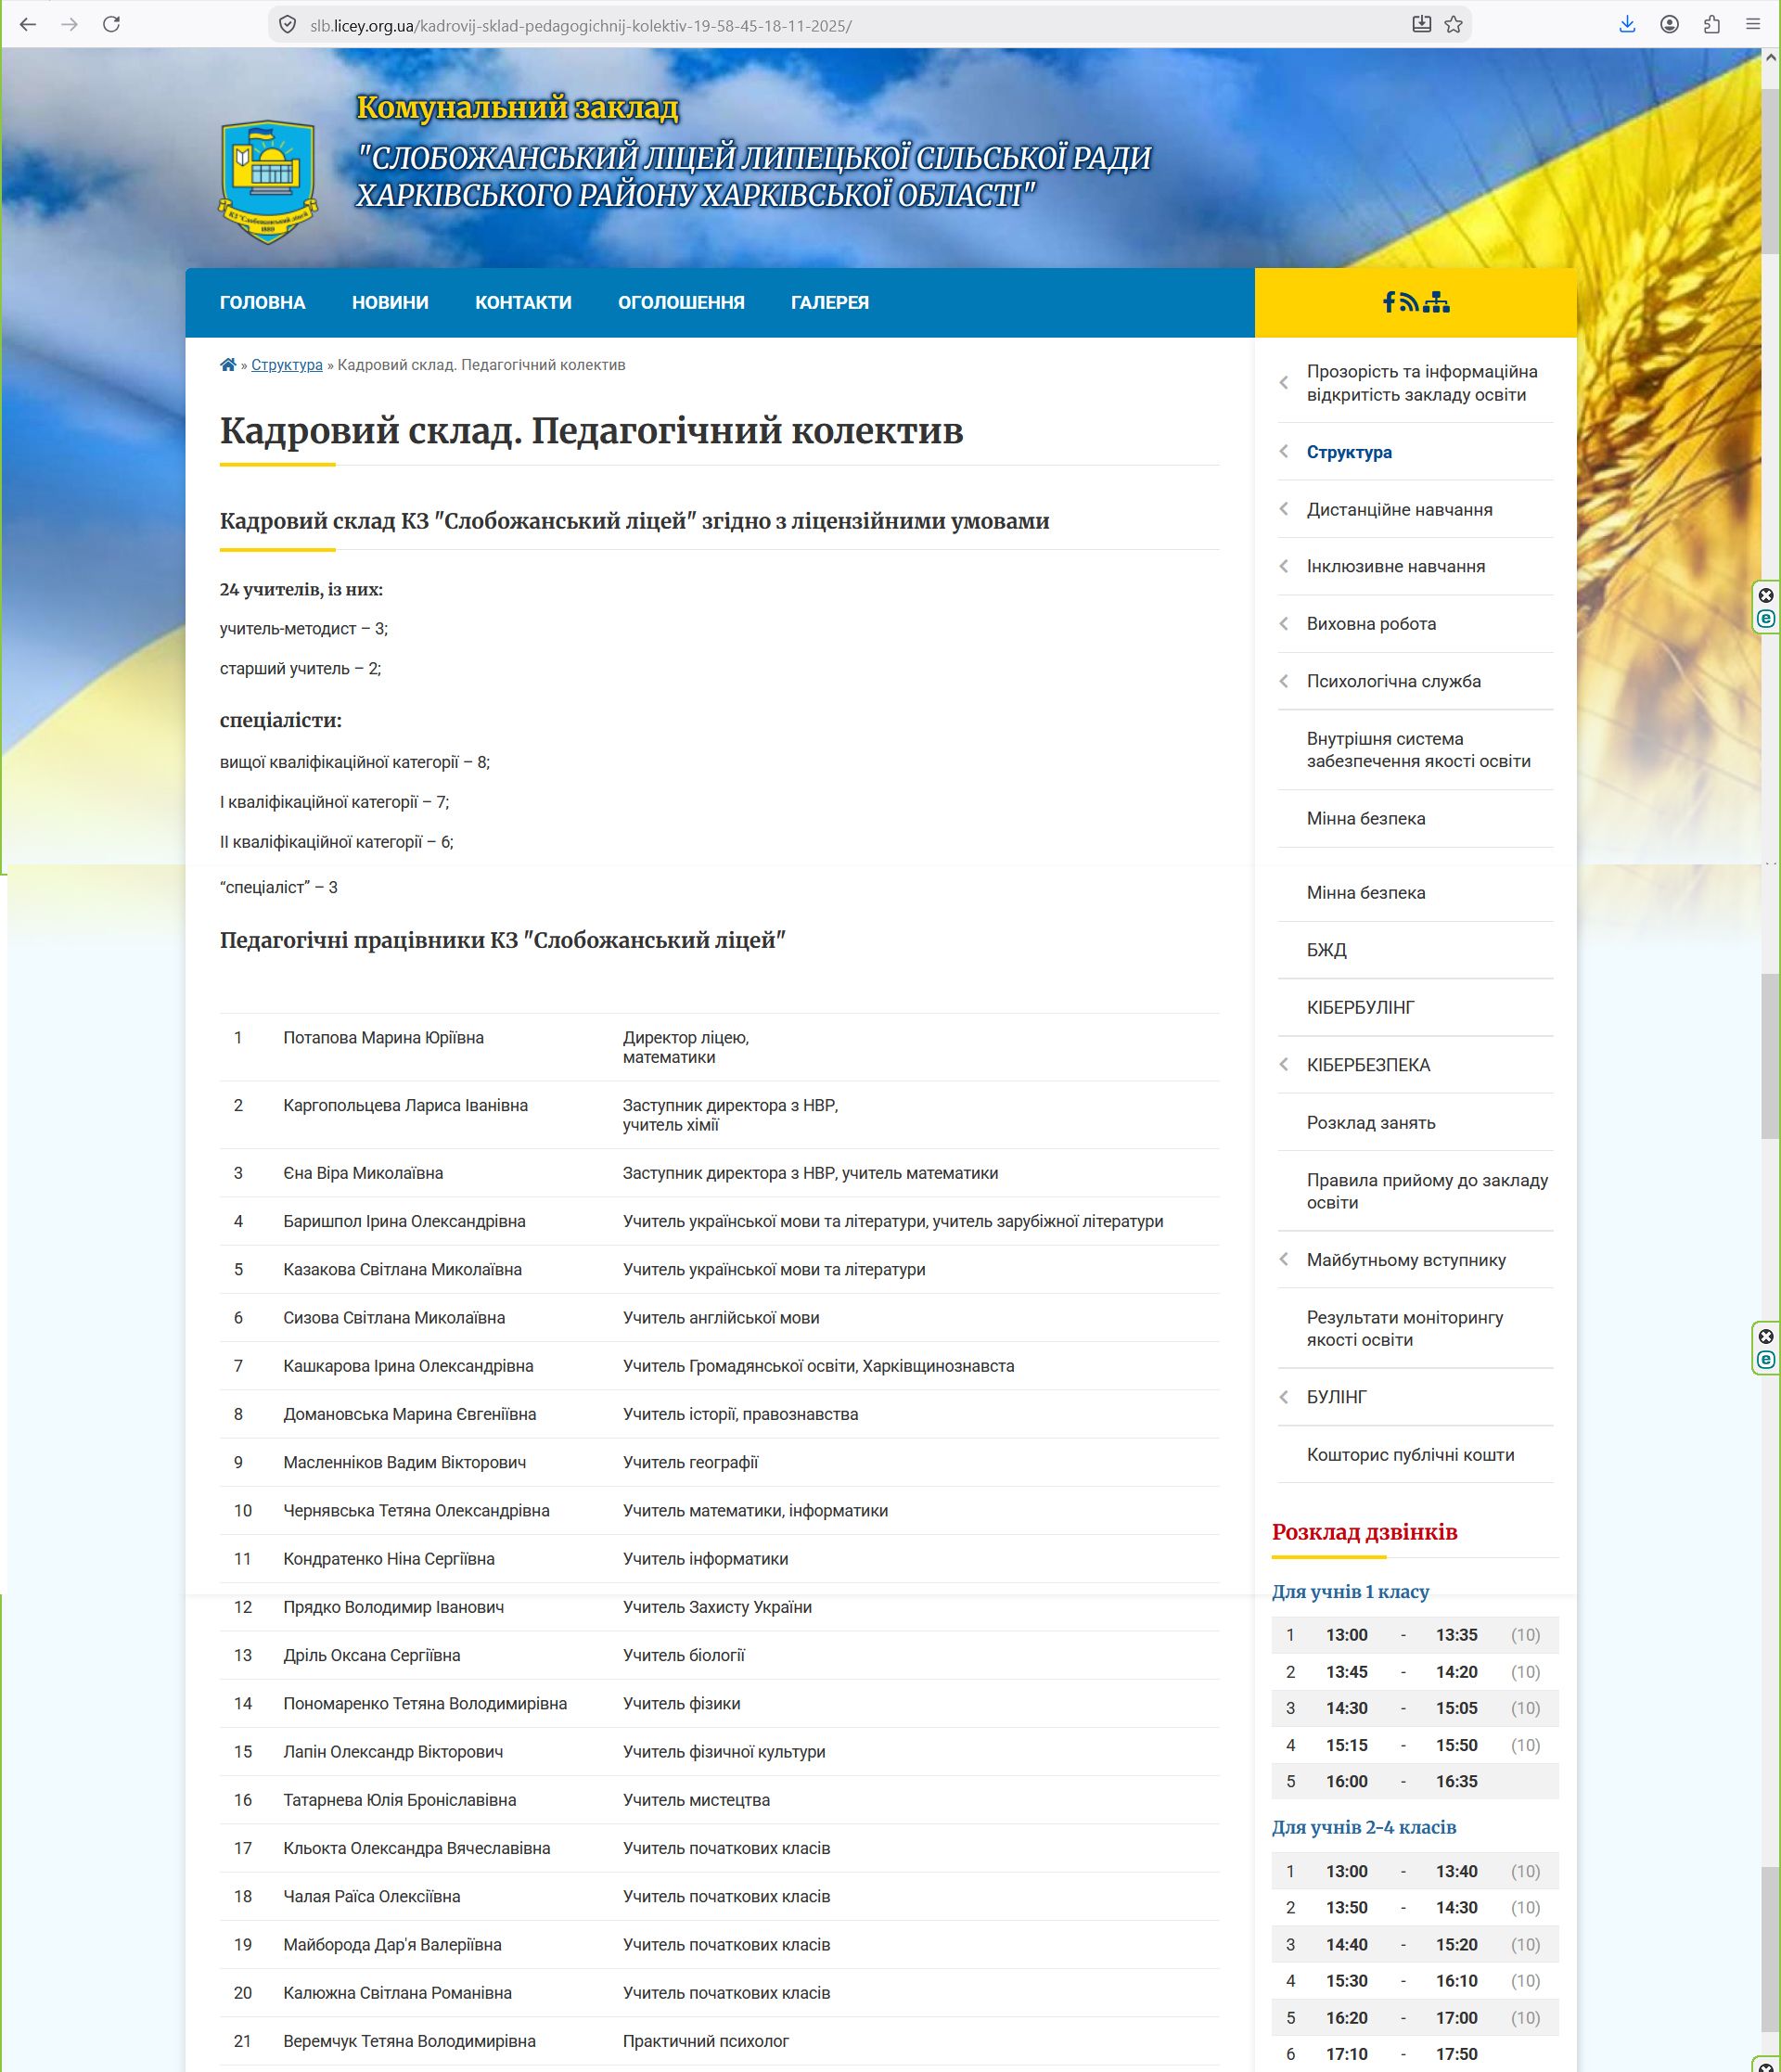Open the КОНТАКТИ menu item

pyautogui.click(x=523, y=303)
